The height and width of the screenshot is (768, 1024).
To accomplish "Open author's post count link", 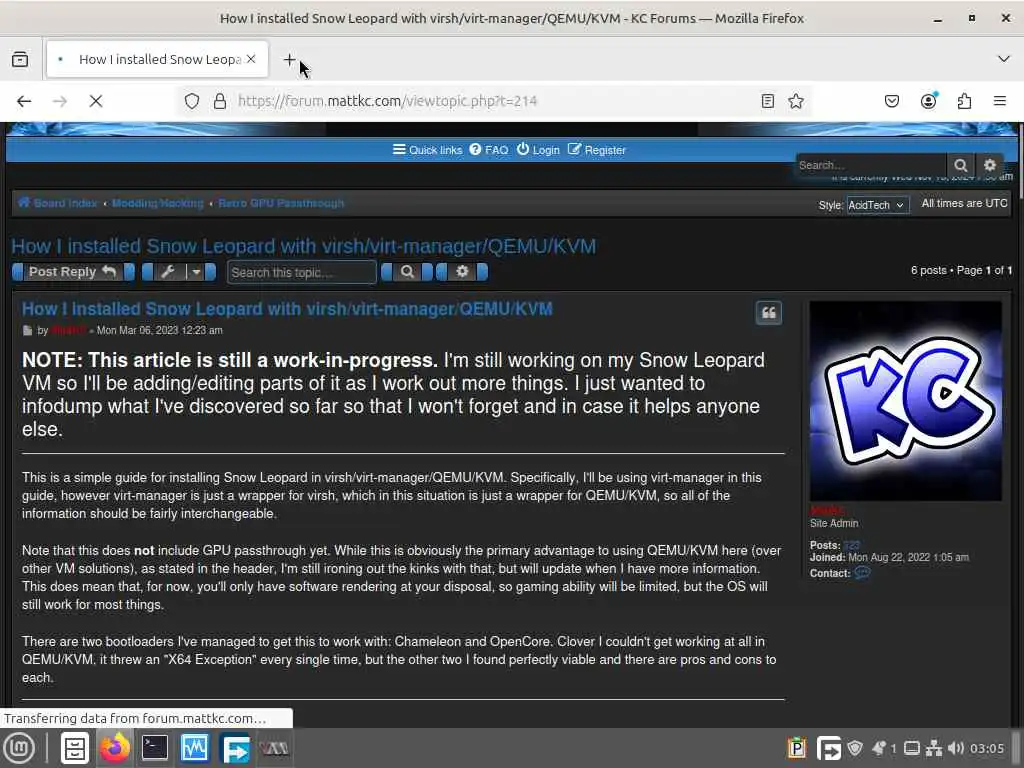I will coord(851,545).
